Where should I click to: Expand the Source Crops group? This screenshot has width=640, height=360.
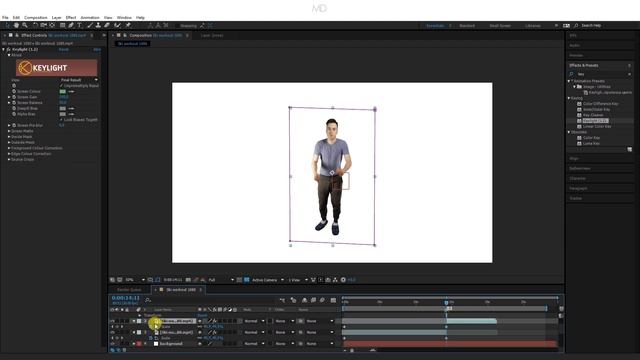tap(9, 160)
